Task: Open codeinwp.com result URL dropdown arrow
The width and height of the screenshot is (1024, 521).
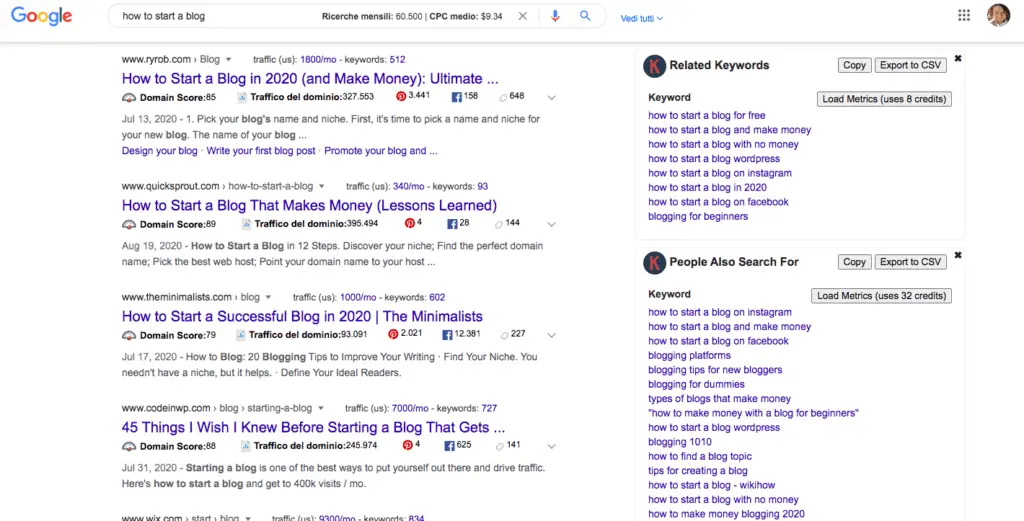Action: click(x=320, y=408)
